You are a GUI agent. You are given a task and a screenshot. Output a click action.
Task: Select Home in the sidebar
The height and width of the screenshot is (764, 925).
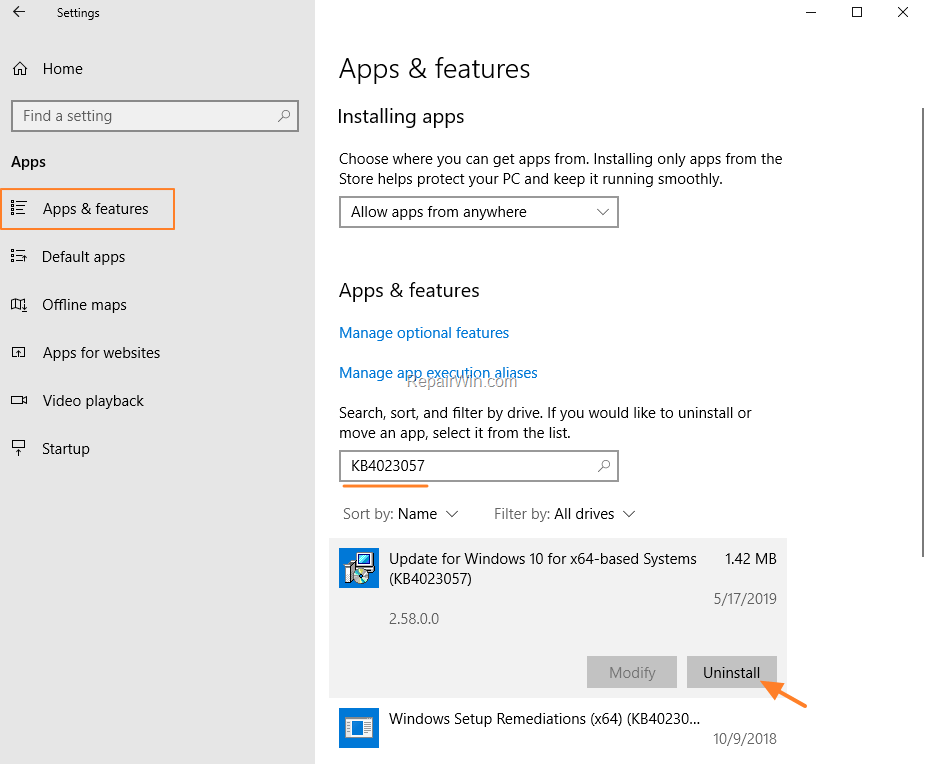[x=63, y=69]
